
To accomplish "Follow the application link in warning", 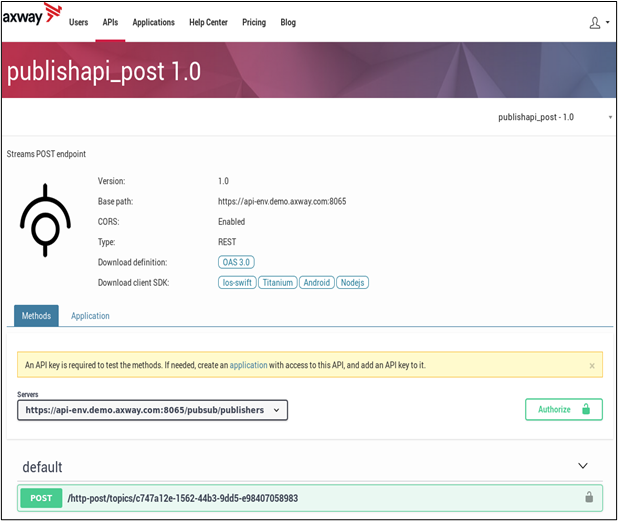I will [x=248, y=365].
